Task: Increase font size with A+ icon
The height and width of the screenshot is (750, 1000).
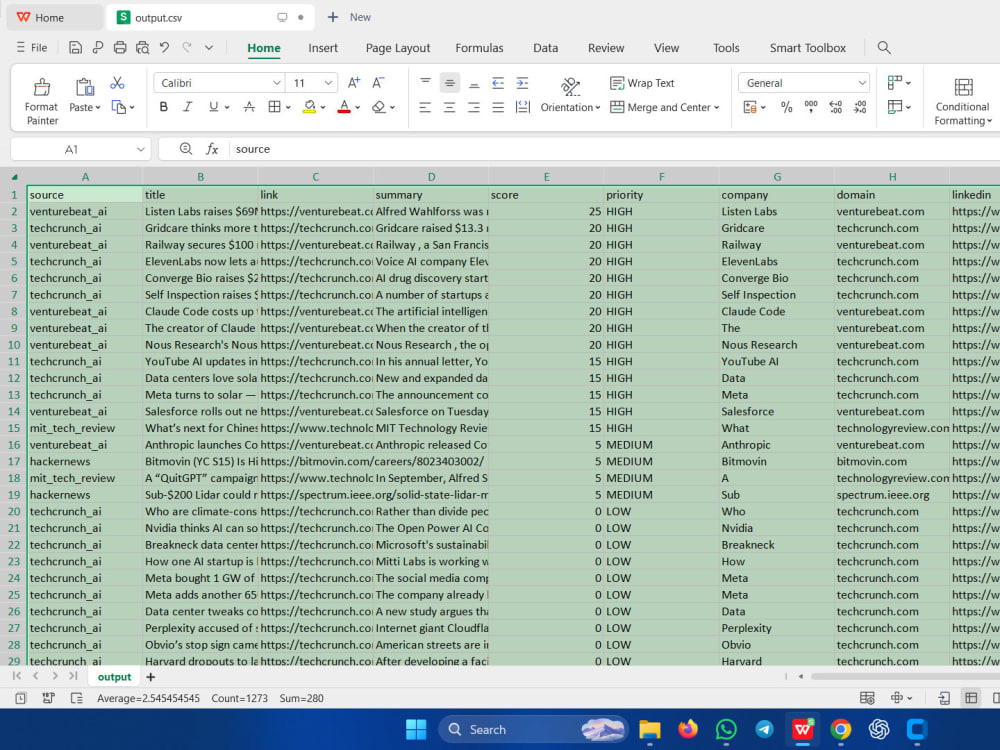Action: point(354,83)
